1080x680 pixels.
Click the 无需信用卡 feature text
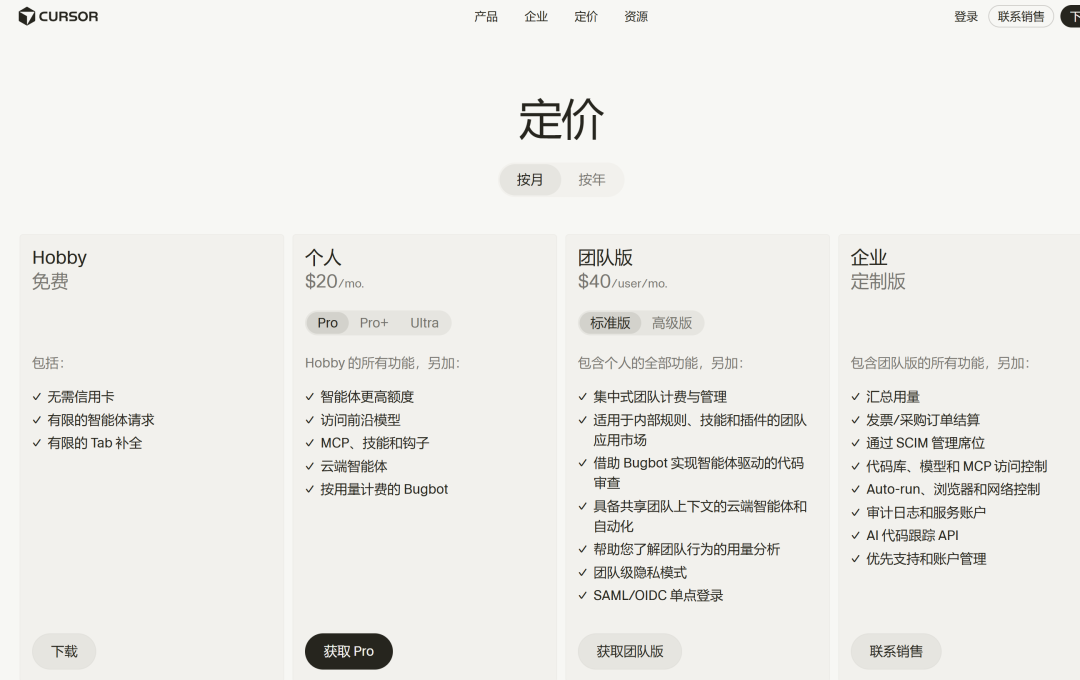(x=81, y=397)
